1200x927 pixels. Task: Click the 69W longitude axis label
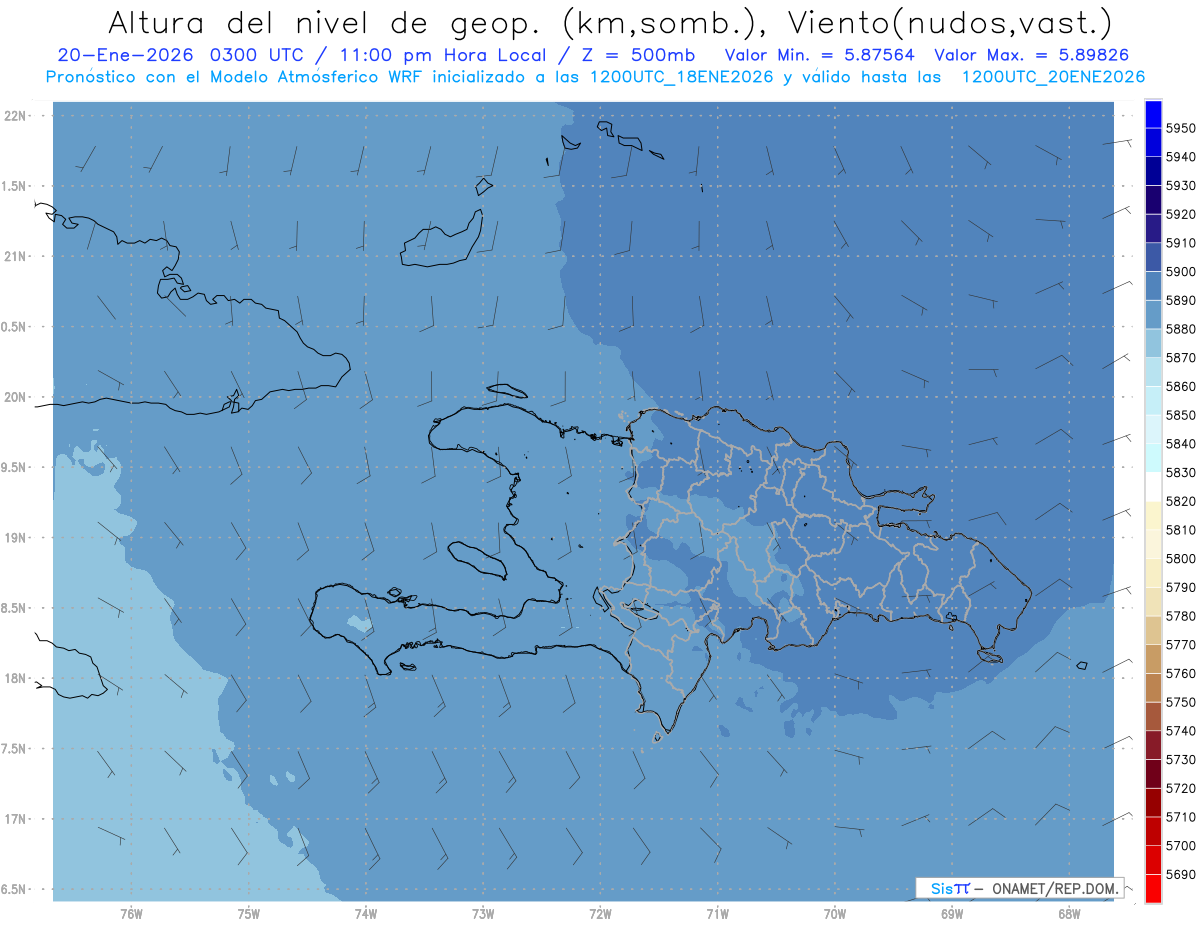click(x=952, y=914)
